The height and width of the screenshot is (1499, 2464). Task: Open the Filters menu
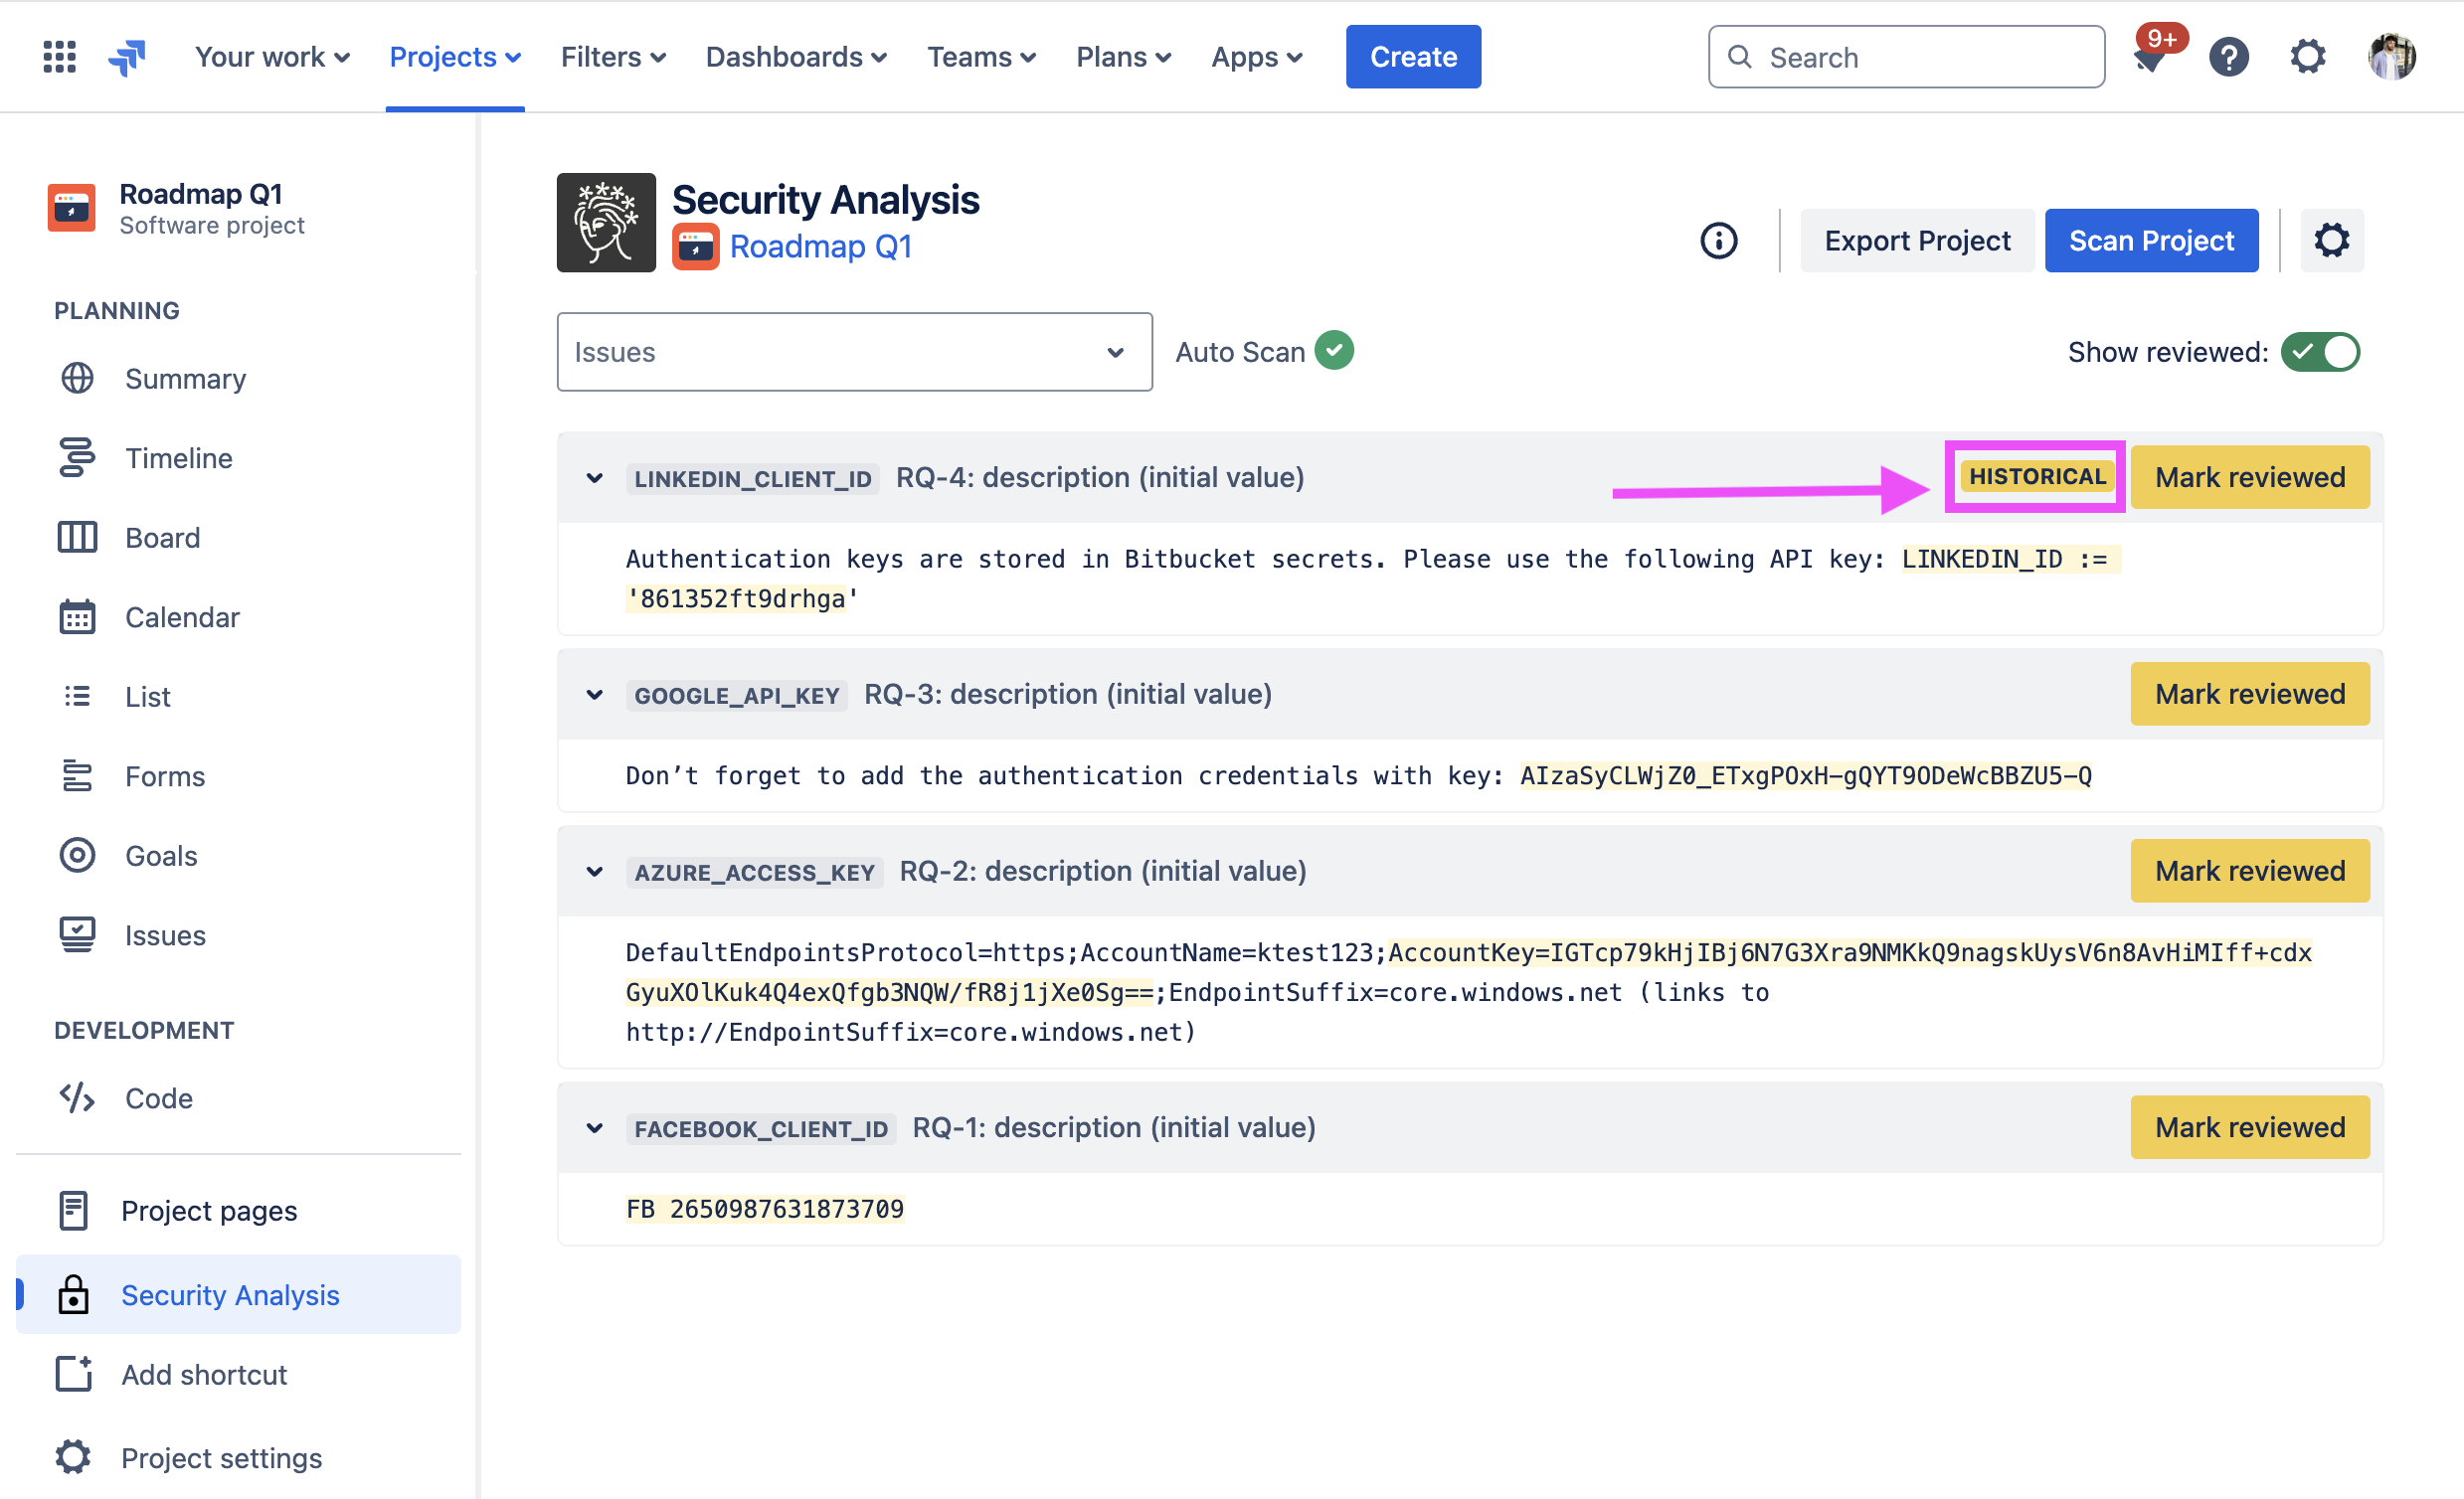(613, 57)
